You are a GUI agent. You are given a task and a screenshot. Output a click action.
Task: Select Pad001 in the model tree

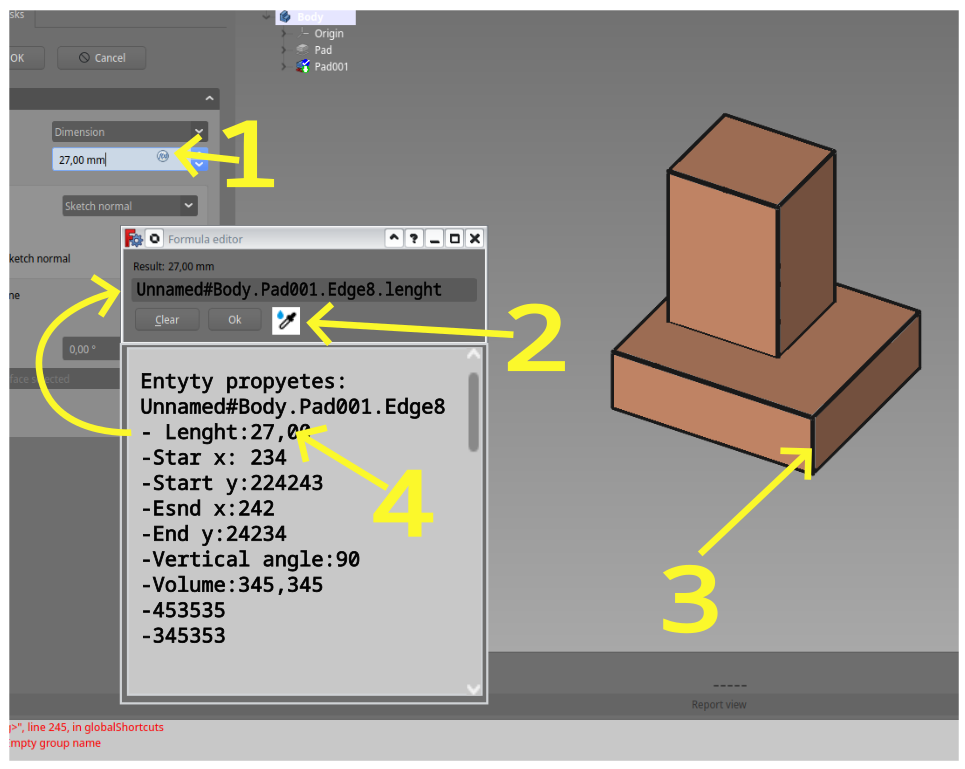click(x=331, y=66)
